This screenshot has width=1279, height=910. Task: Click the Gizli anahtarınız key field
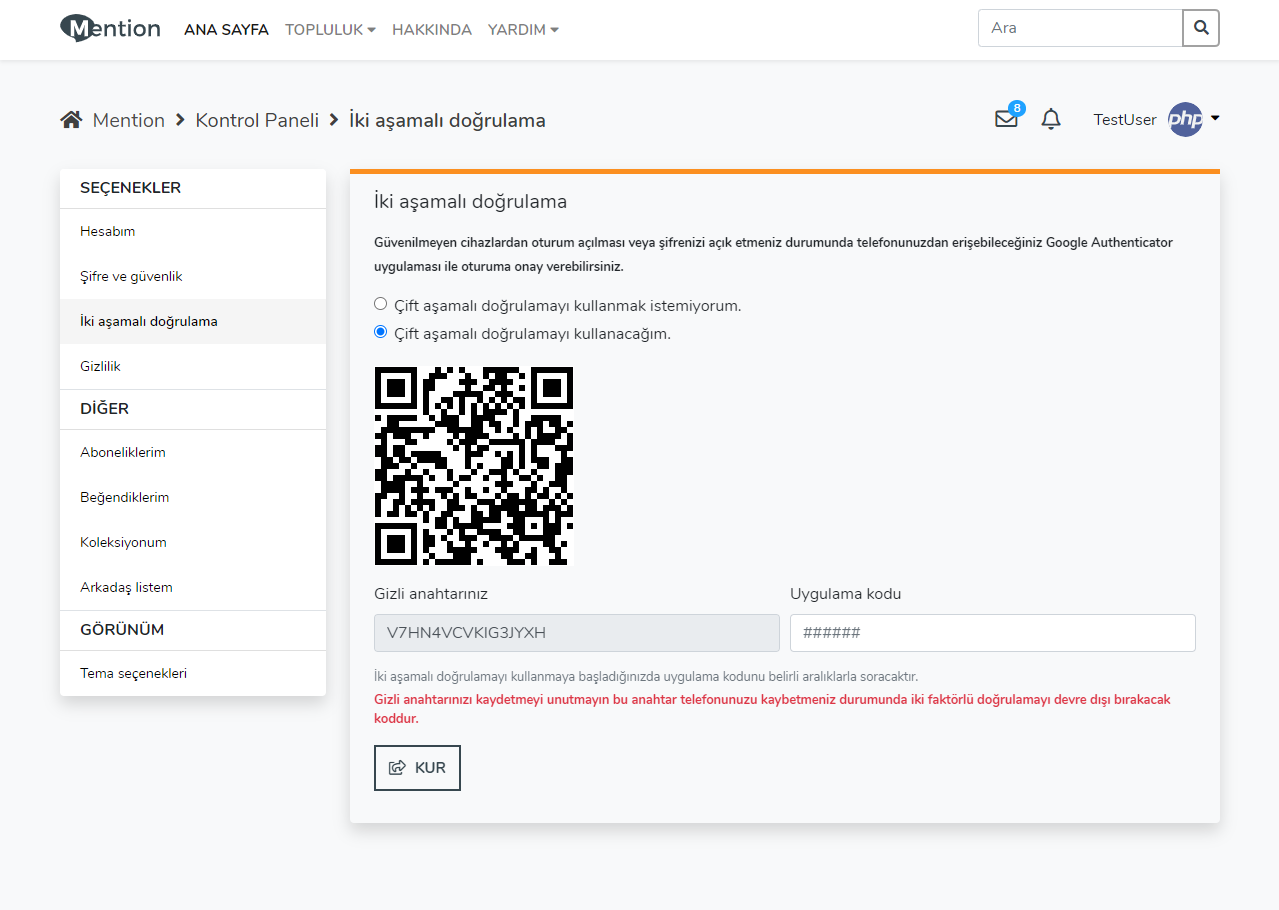click(577, 633)
